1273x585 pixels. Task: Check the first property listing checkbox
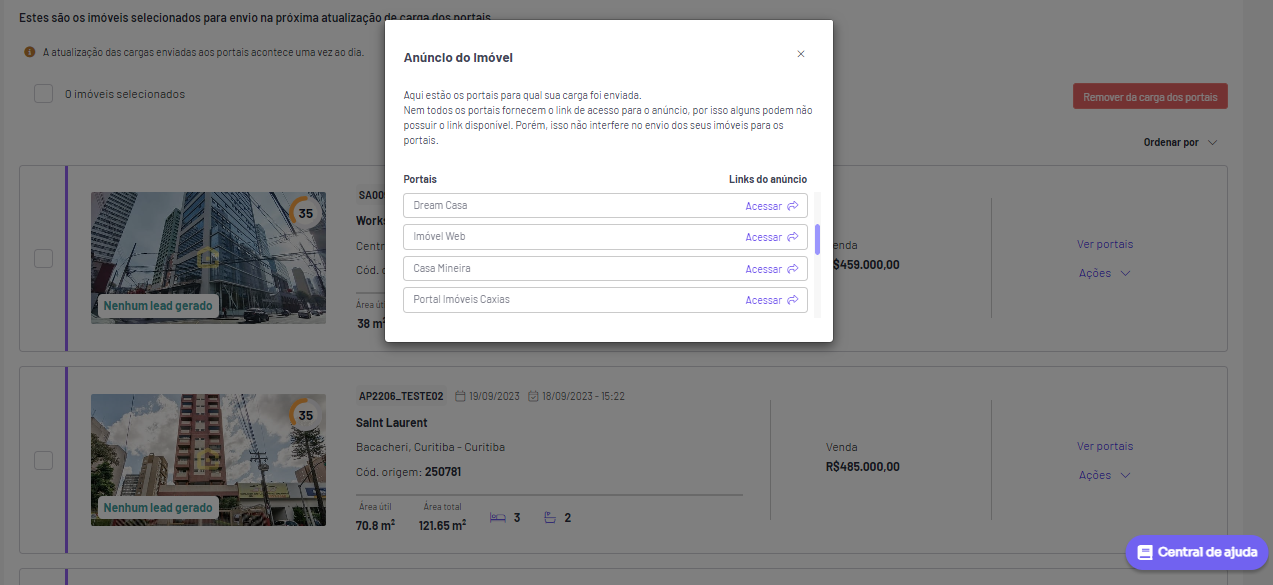click(x=43, y=258)
